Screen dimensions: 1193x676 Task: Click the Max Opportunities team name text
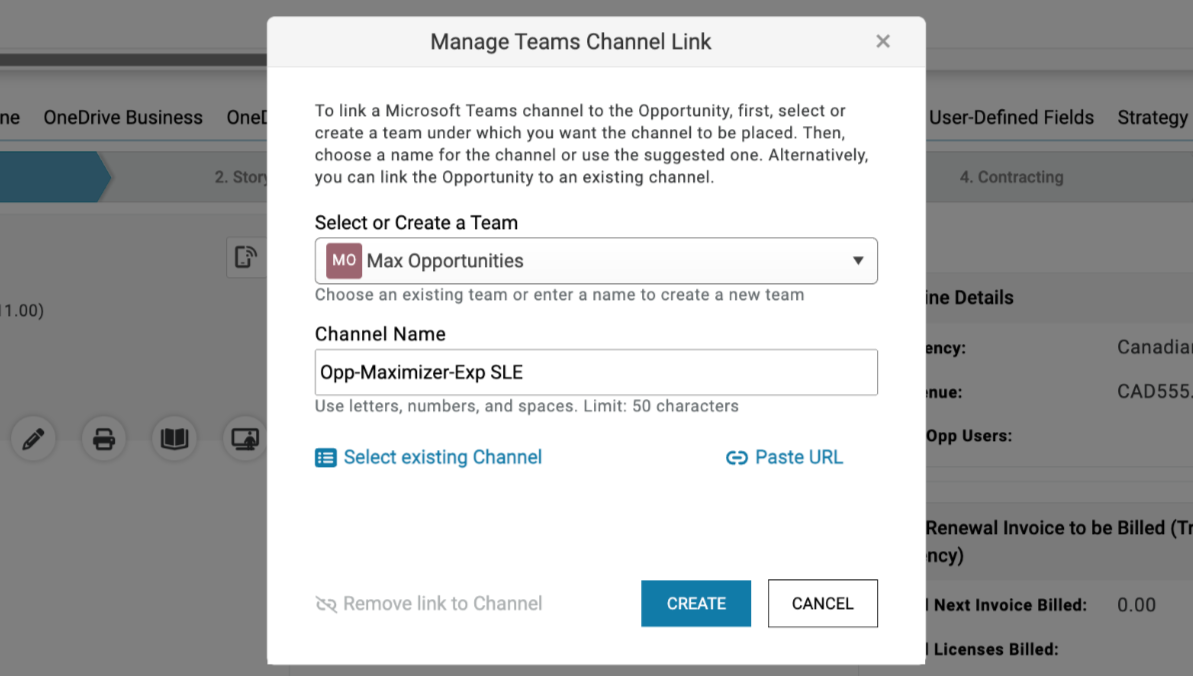click(445, 260)
